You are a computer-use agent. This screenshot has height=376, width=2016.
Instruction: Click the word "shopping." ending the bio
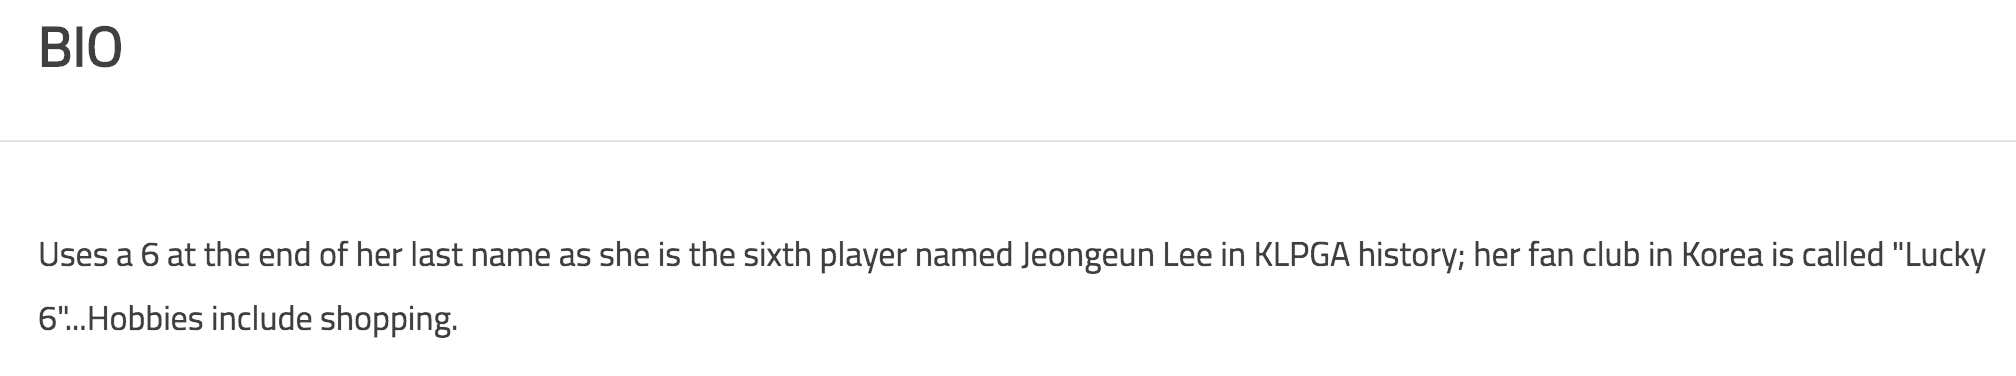(x=388, y=320)
